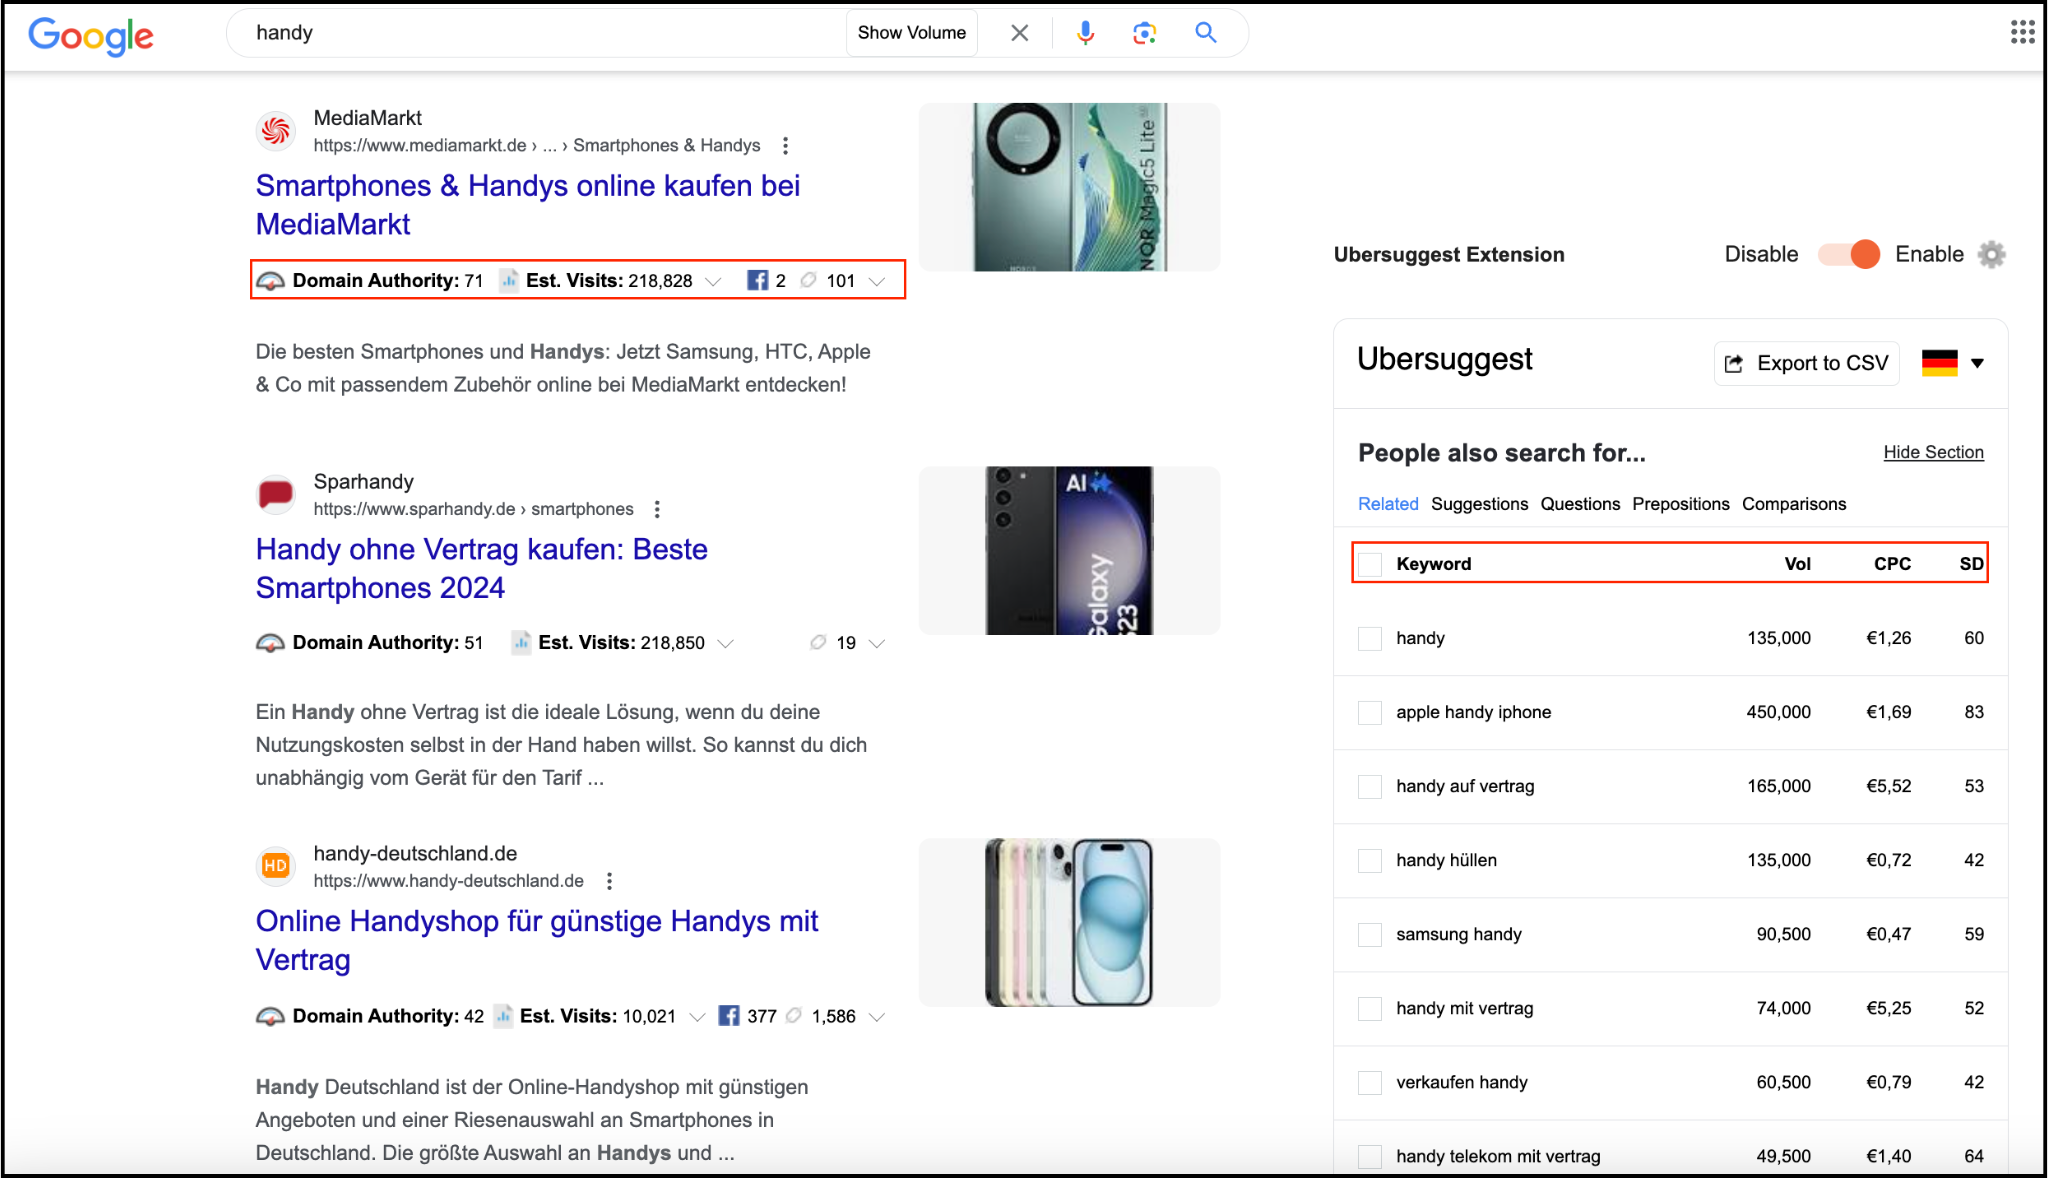Click backlinks icon next to 19
2048x1178 pixels.
coord(818,642)
